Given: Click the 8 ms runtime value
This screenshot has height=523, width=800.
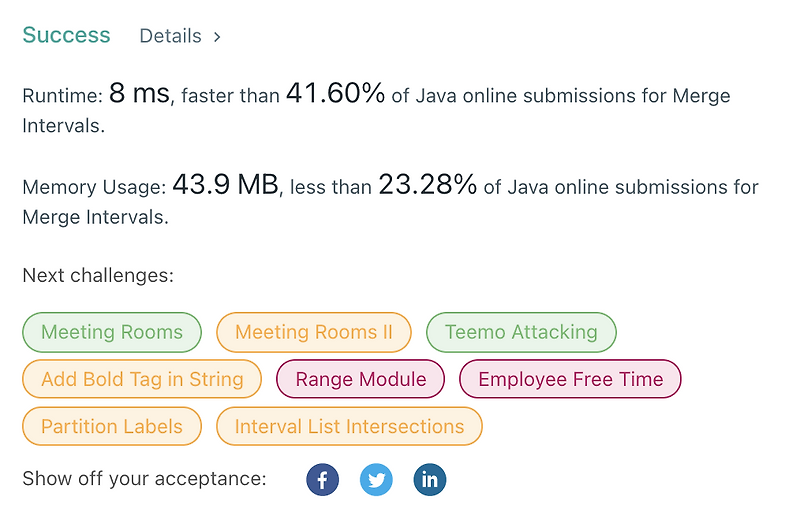Looking at the screenshot, I should [139, 95].
